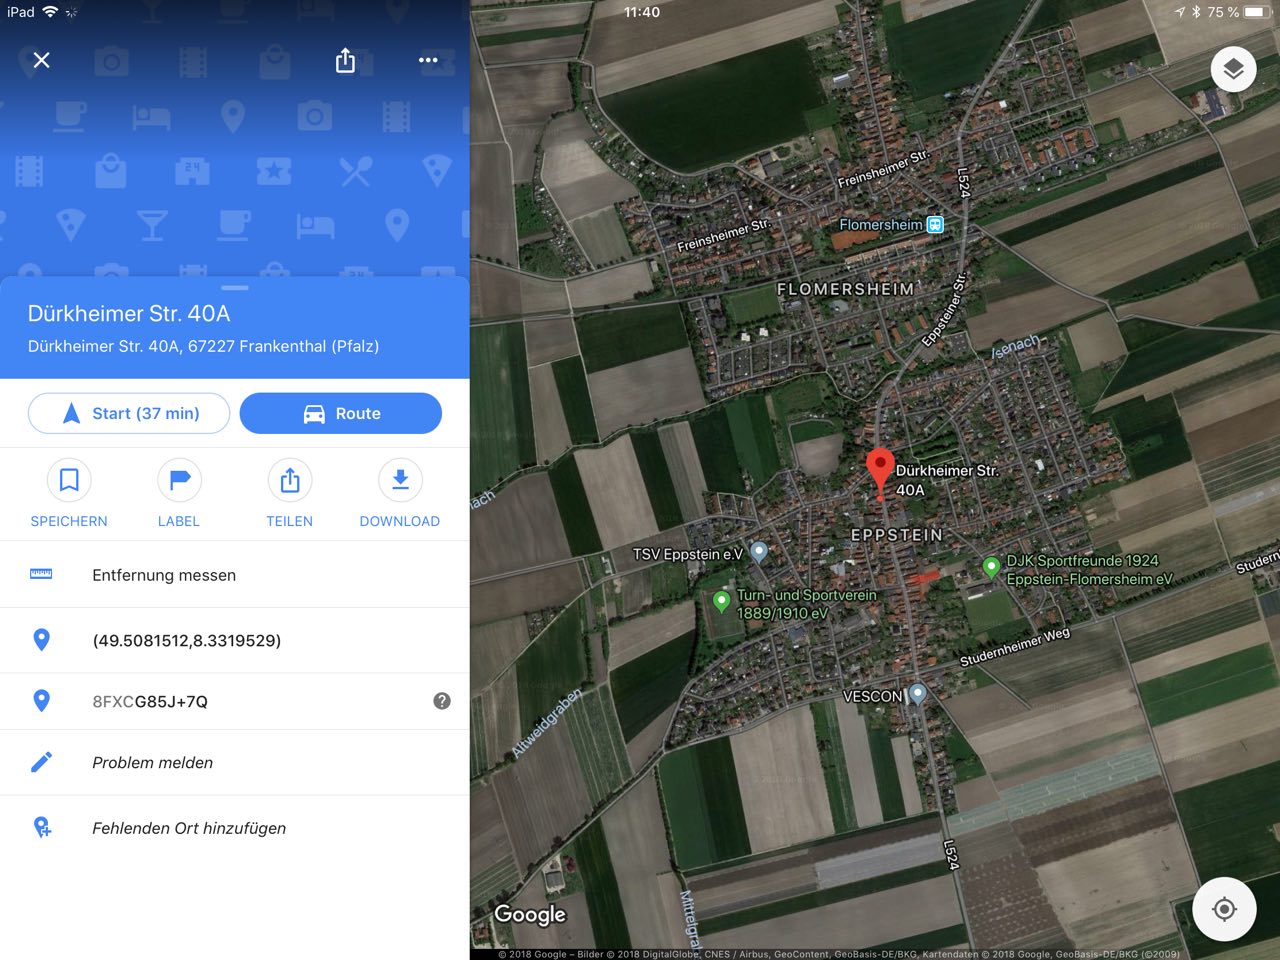The width and height of the screenshot is (1280, 960).
Task: Download offline map with Download icon
Action: 400,481
